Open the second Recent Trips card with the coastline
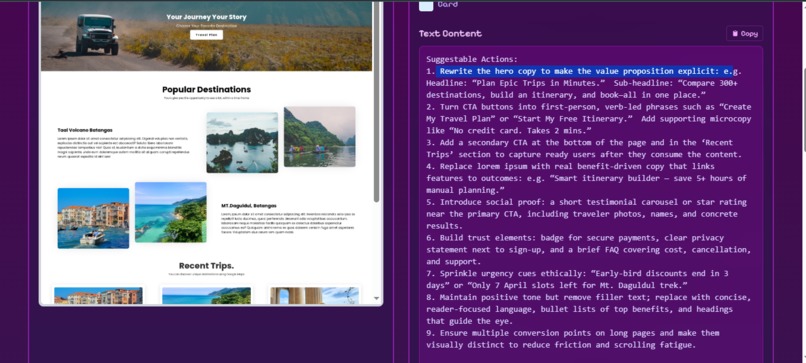 pyautogui.click(x=206, y=295)
